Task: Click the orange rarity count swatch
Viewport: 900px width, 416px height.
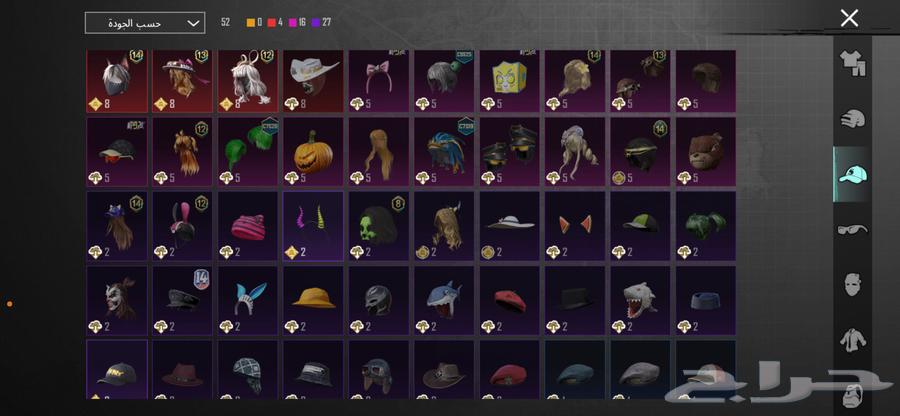Action: [x=250, y=23]
